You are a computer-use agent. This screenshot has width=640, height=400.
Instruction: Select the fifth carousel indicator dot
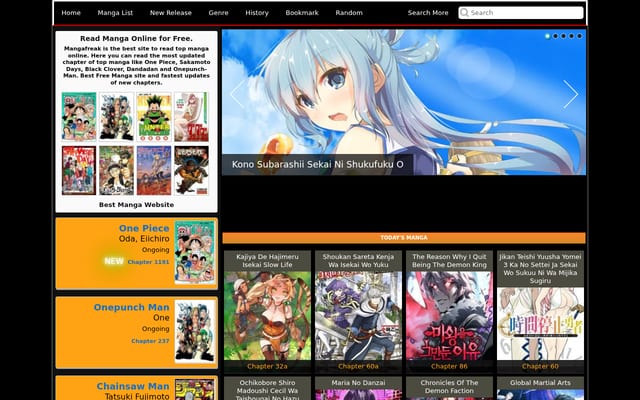coord(579,36)
